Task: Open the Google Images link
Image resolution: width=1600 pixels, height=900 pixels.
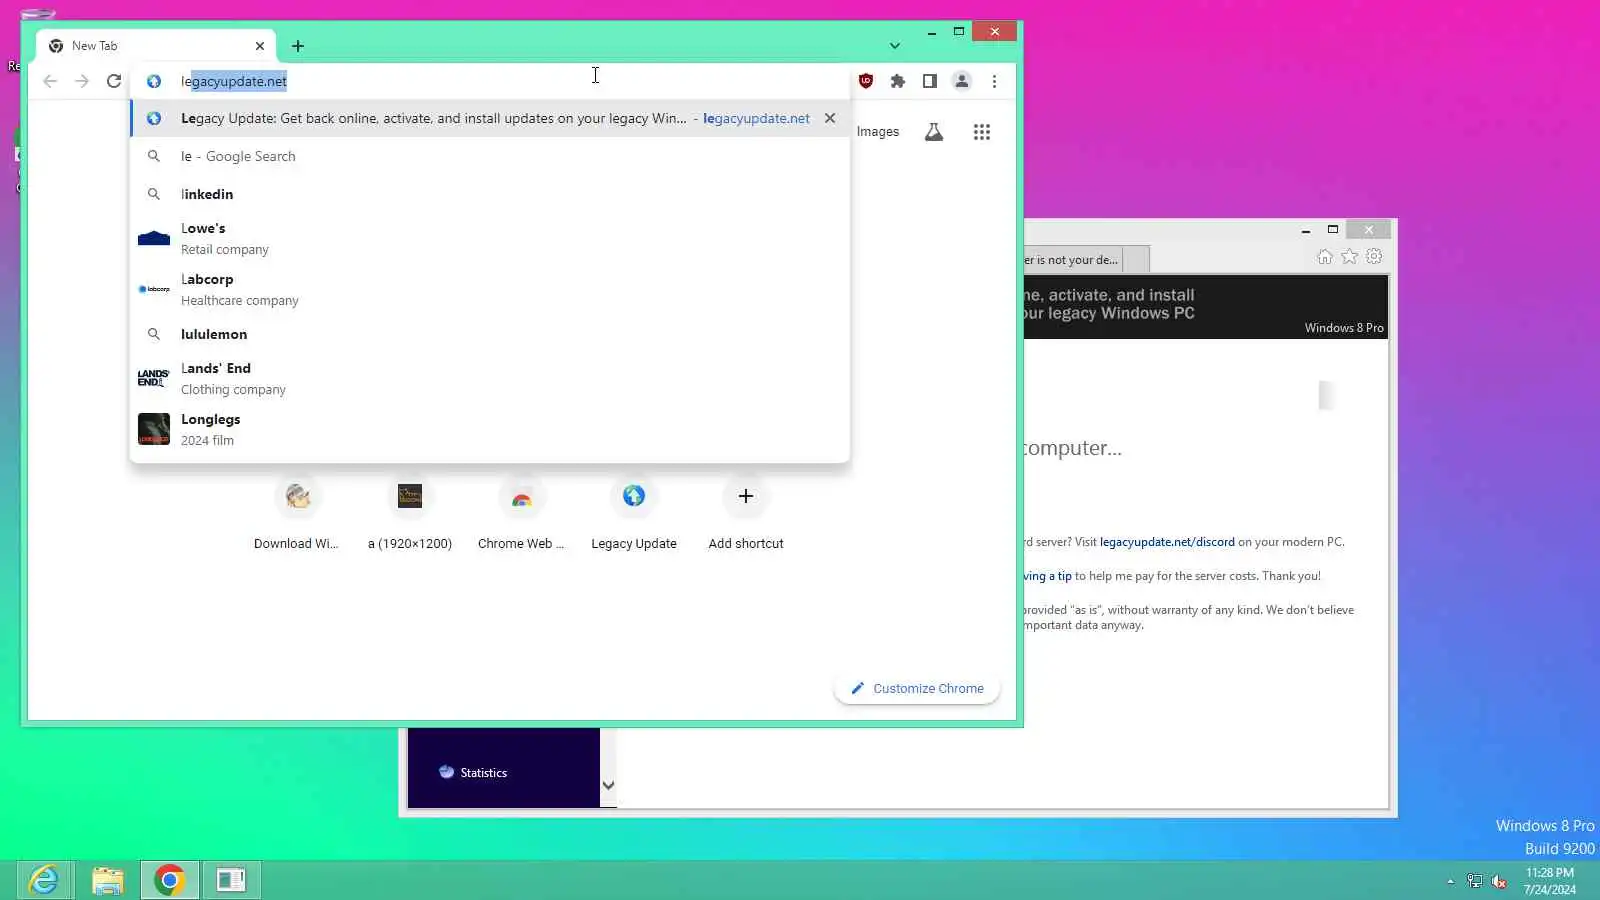Action: 878,132
